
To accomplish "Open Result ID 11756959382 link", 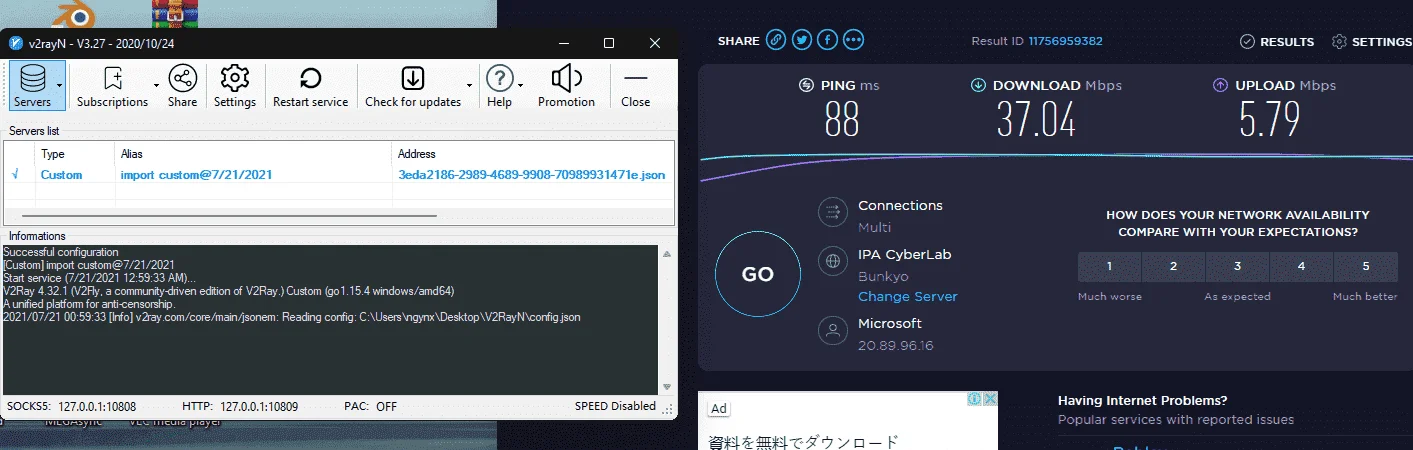I will pos(1065,41).
